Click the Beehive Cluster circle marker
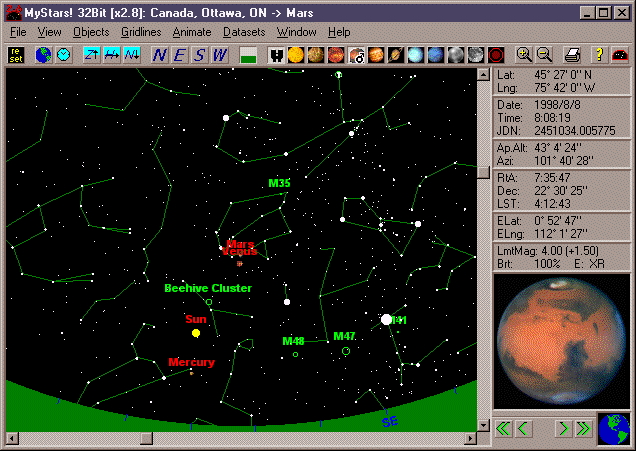This screenshot has width=636, height=451. (x=209, y=302)
